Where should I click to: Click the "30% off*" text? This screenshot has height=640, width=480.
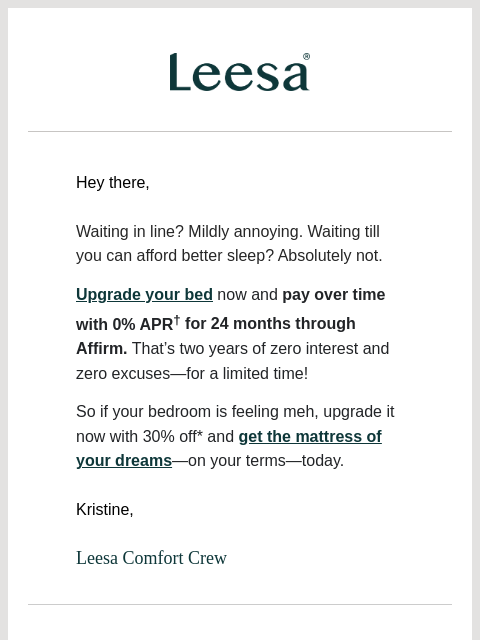tap(172, 436)
